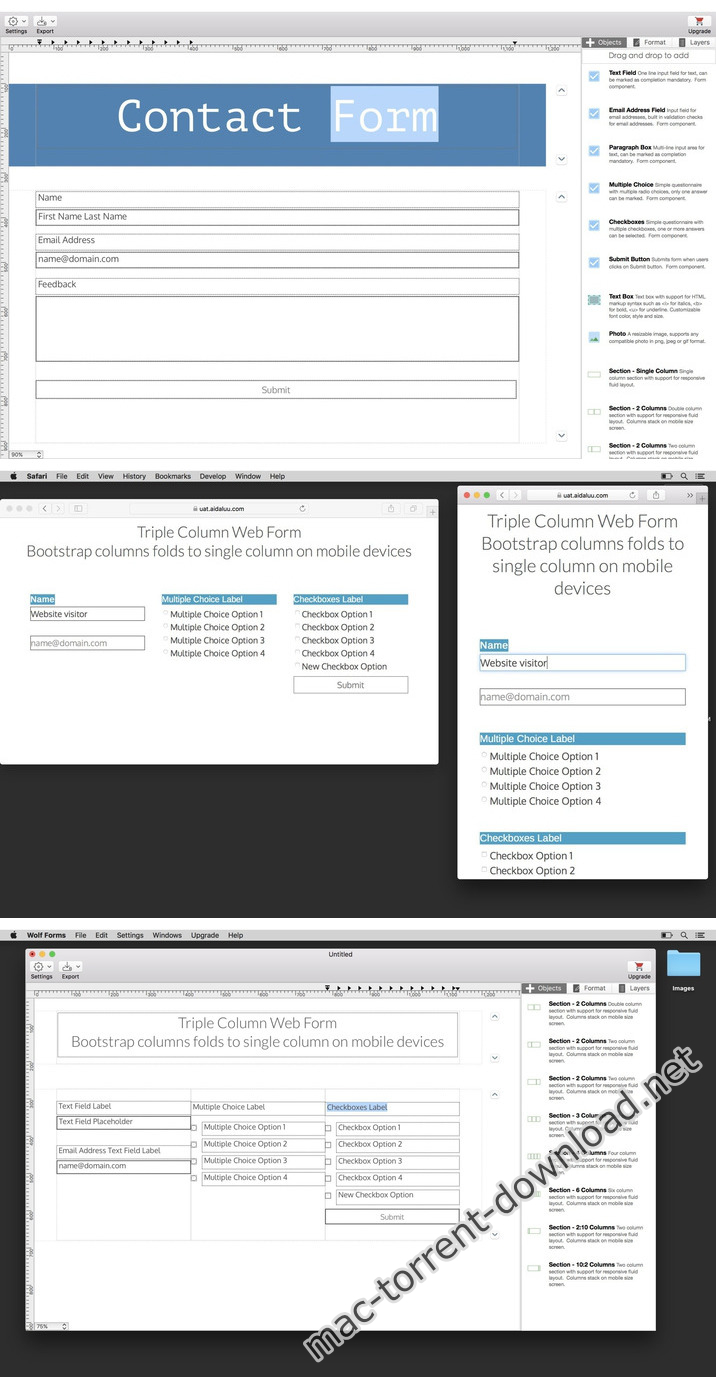Open Settings gear in the Untitled Wolf Forms window
The height and width of the screenshot is (1377, 716).
pyautogui.click(x=39, y=967)
